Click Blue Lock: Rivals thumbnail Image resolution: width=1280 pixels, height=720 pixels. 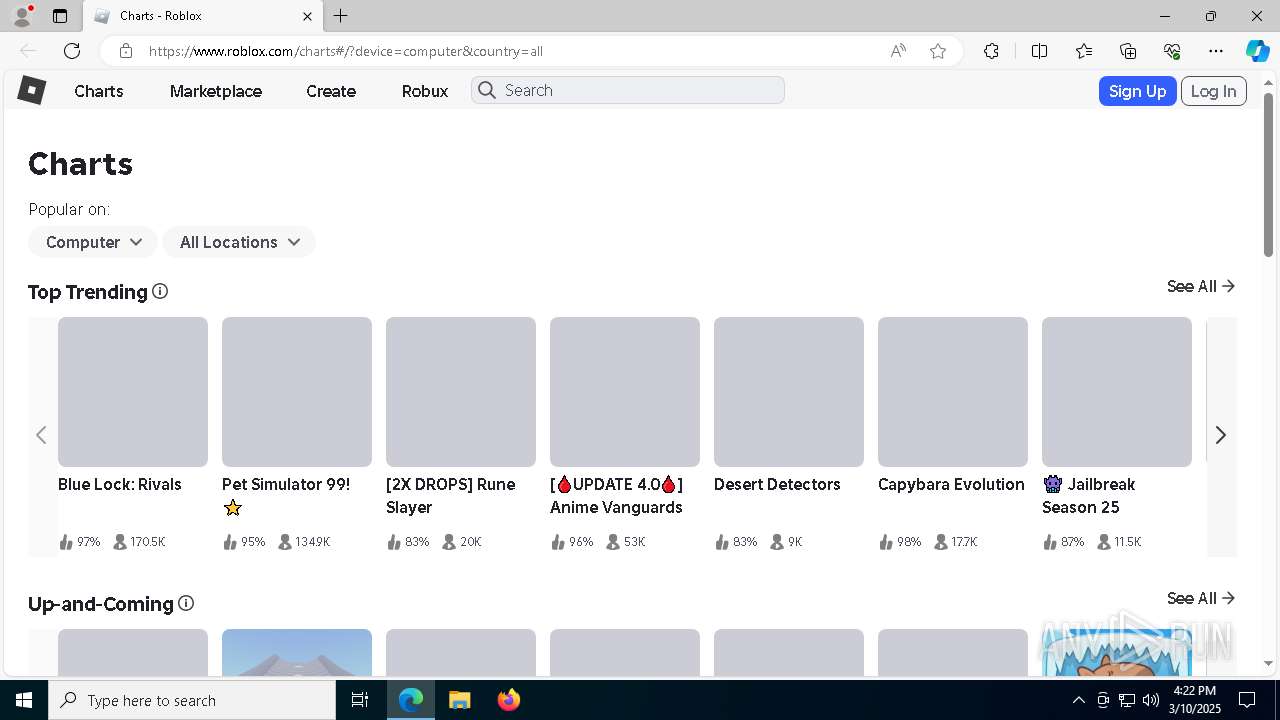pos(133,392)
